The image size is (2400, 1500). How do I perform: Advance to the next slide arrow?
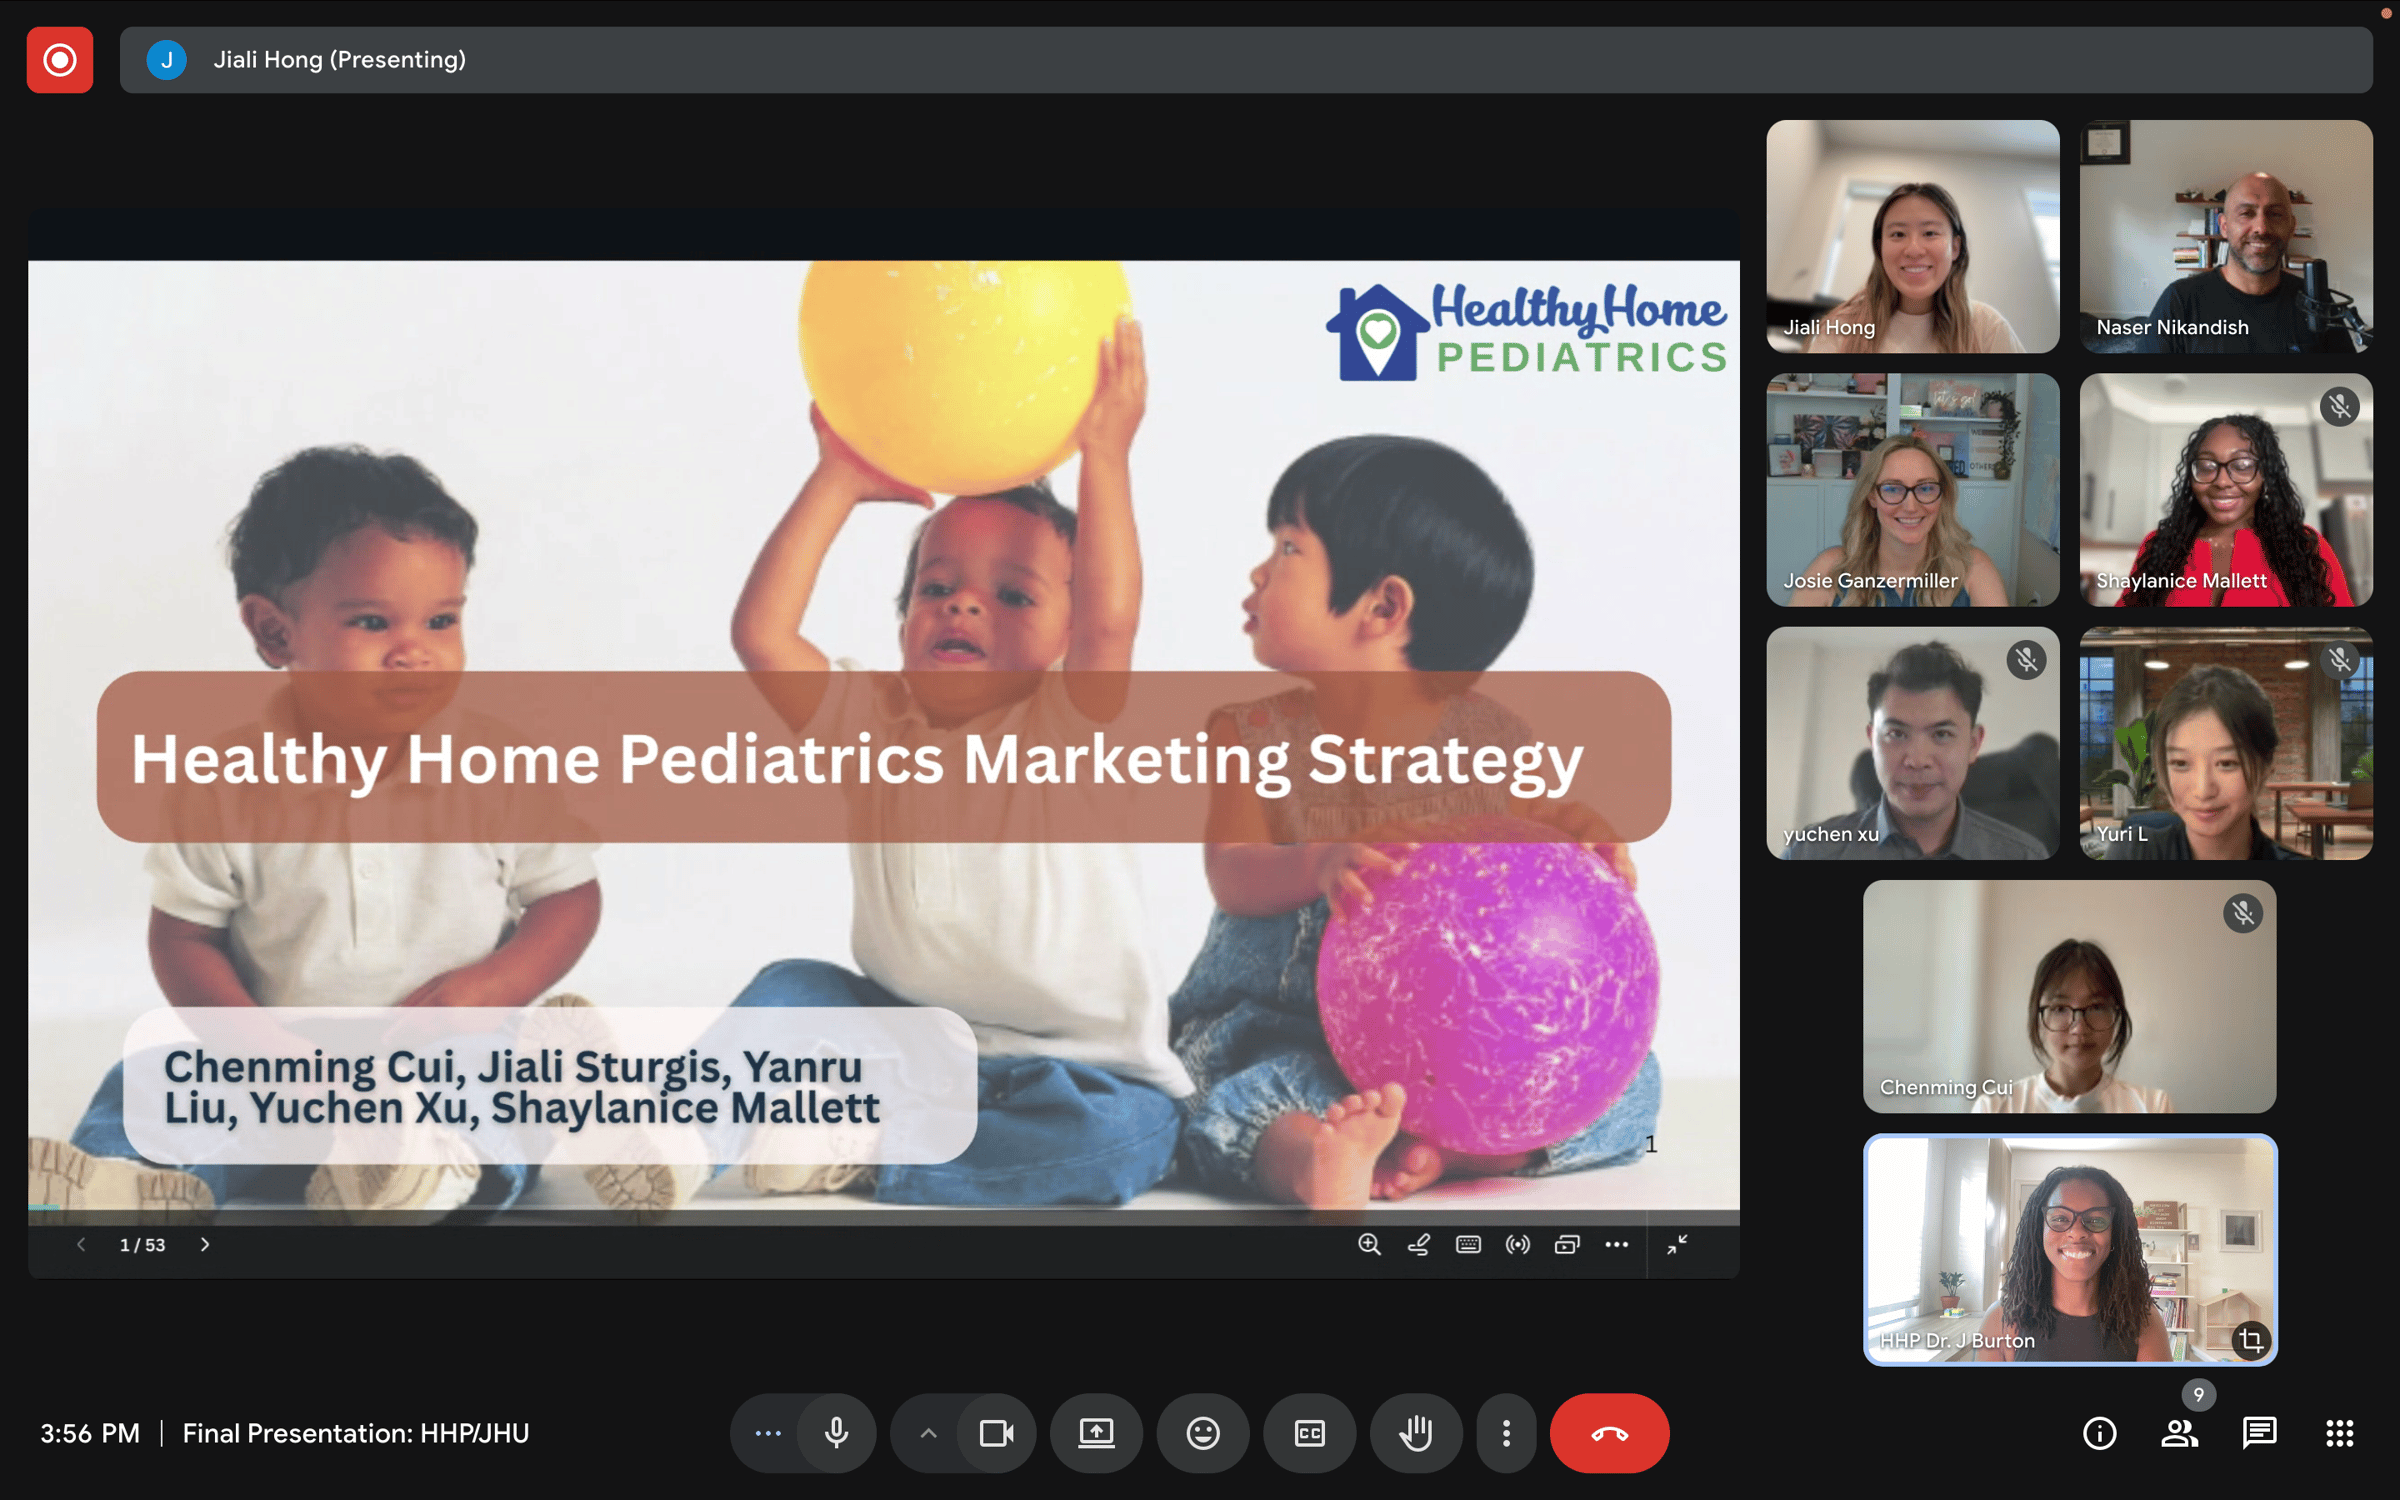tap(205, 1244)
